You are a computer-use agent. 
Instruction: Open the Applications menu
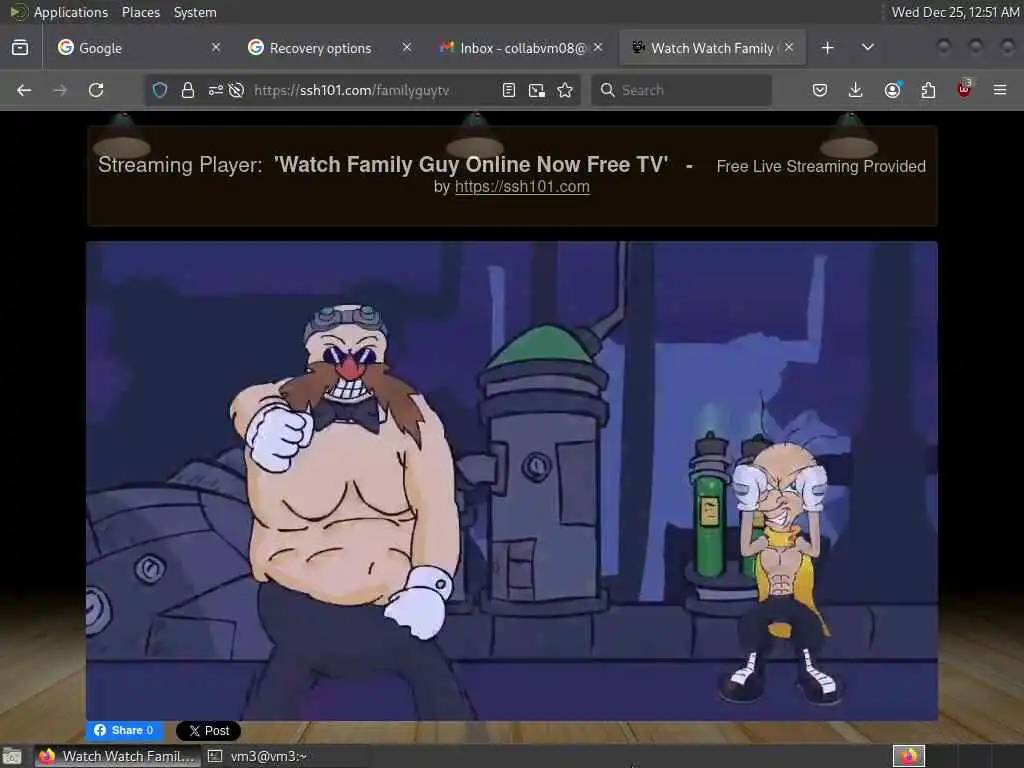pos(71,12)
